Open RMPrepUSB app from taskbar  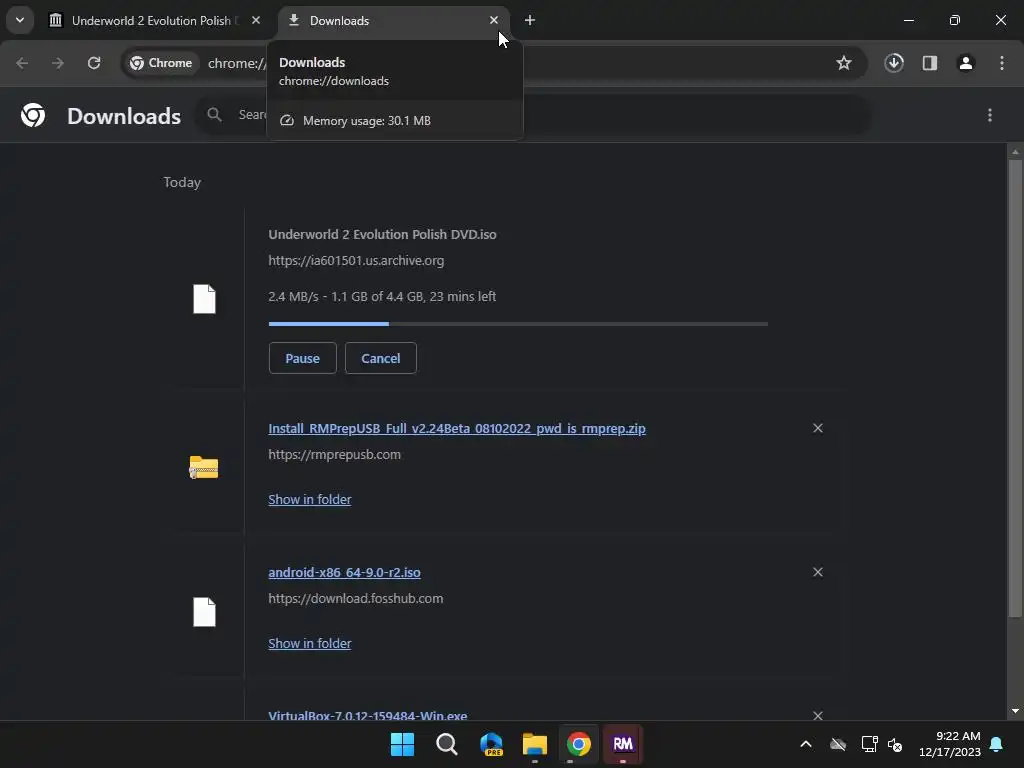[x=623, y=744]
